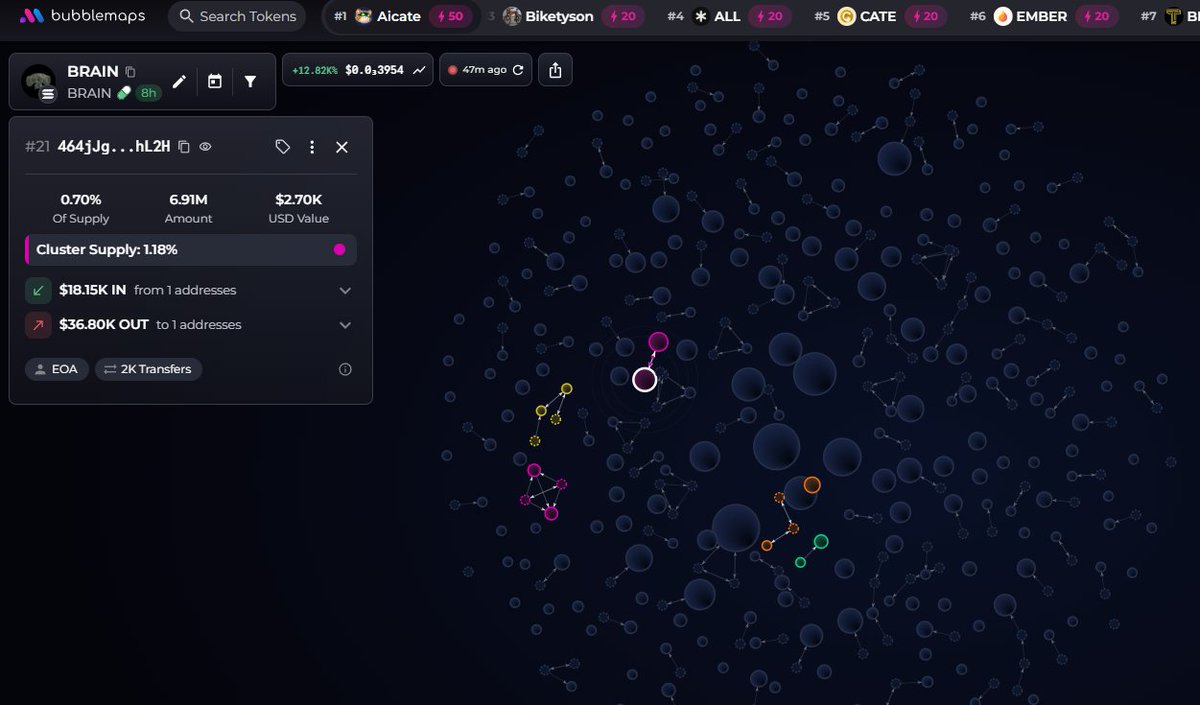This screenshot has height=705, width=1200.
Task: Click the +12.82K% price change value
Action: coord(314,70)
